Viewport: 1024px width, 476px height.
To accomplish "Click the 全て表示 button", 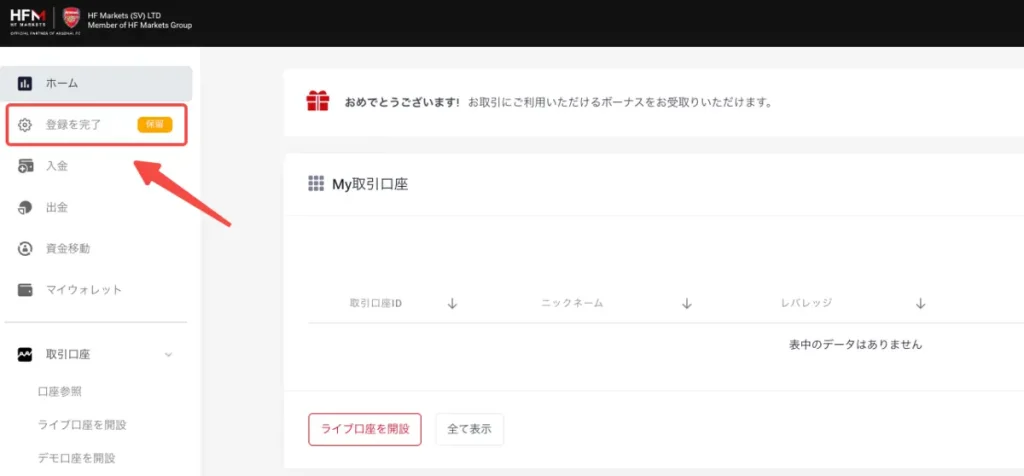I will pyautogui.click(x=470, y=429).
